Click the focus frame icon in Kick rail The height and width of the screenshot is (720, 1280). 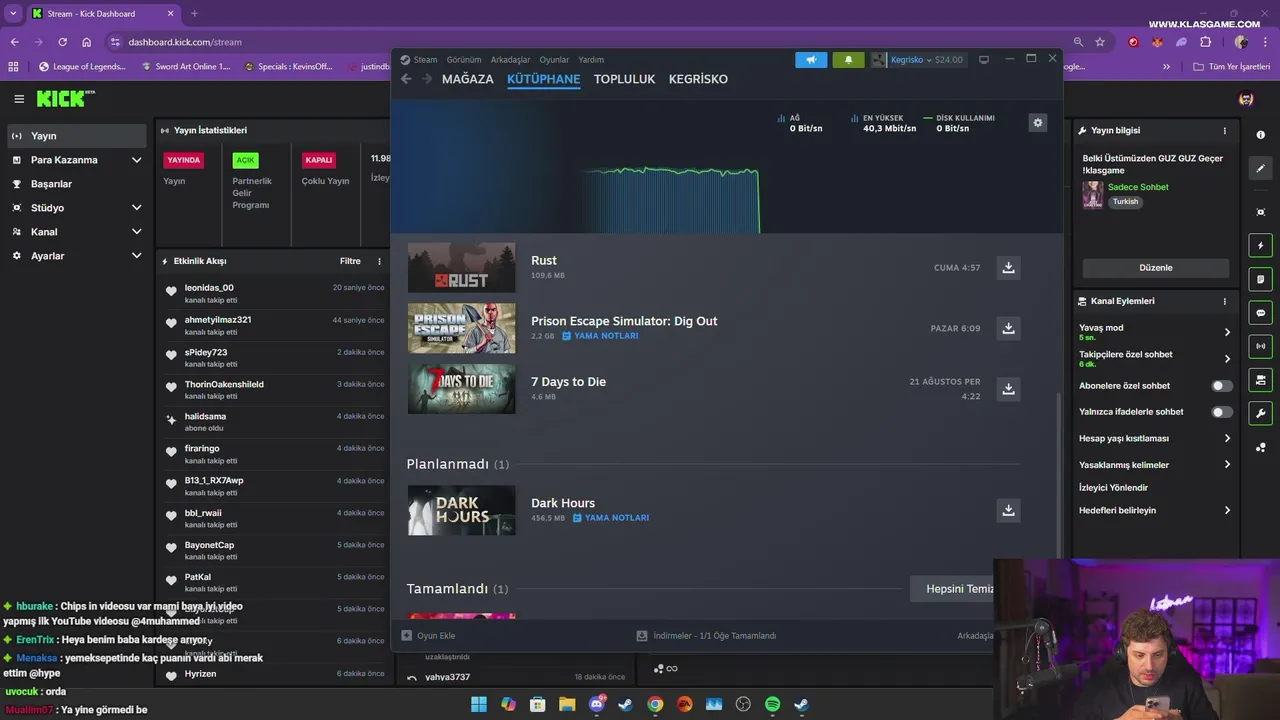pos(1260,211)
